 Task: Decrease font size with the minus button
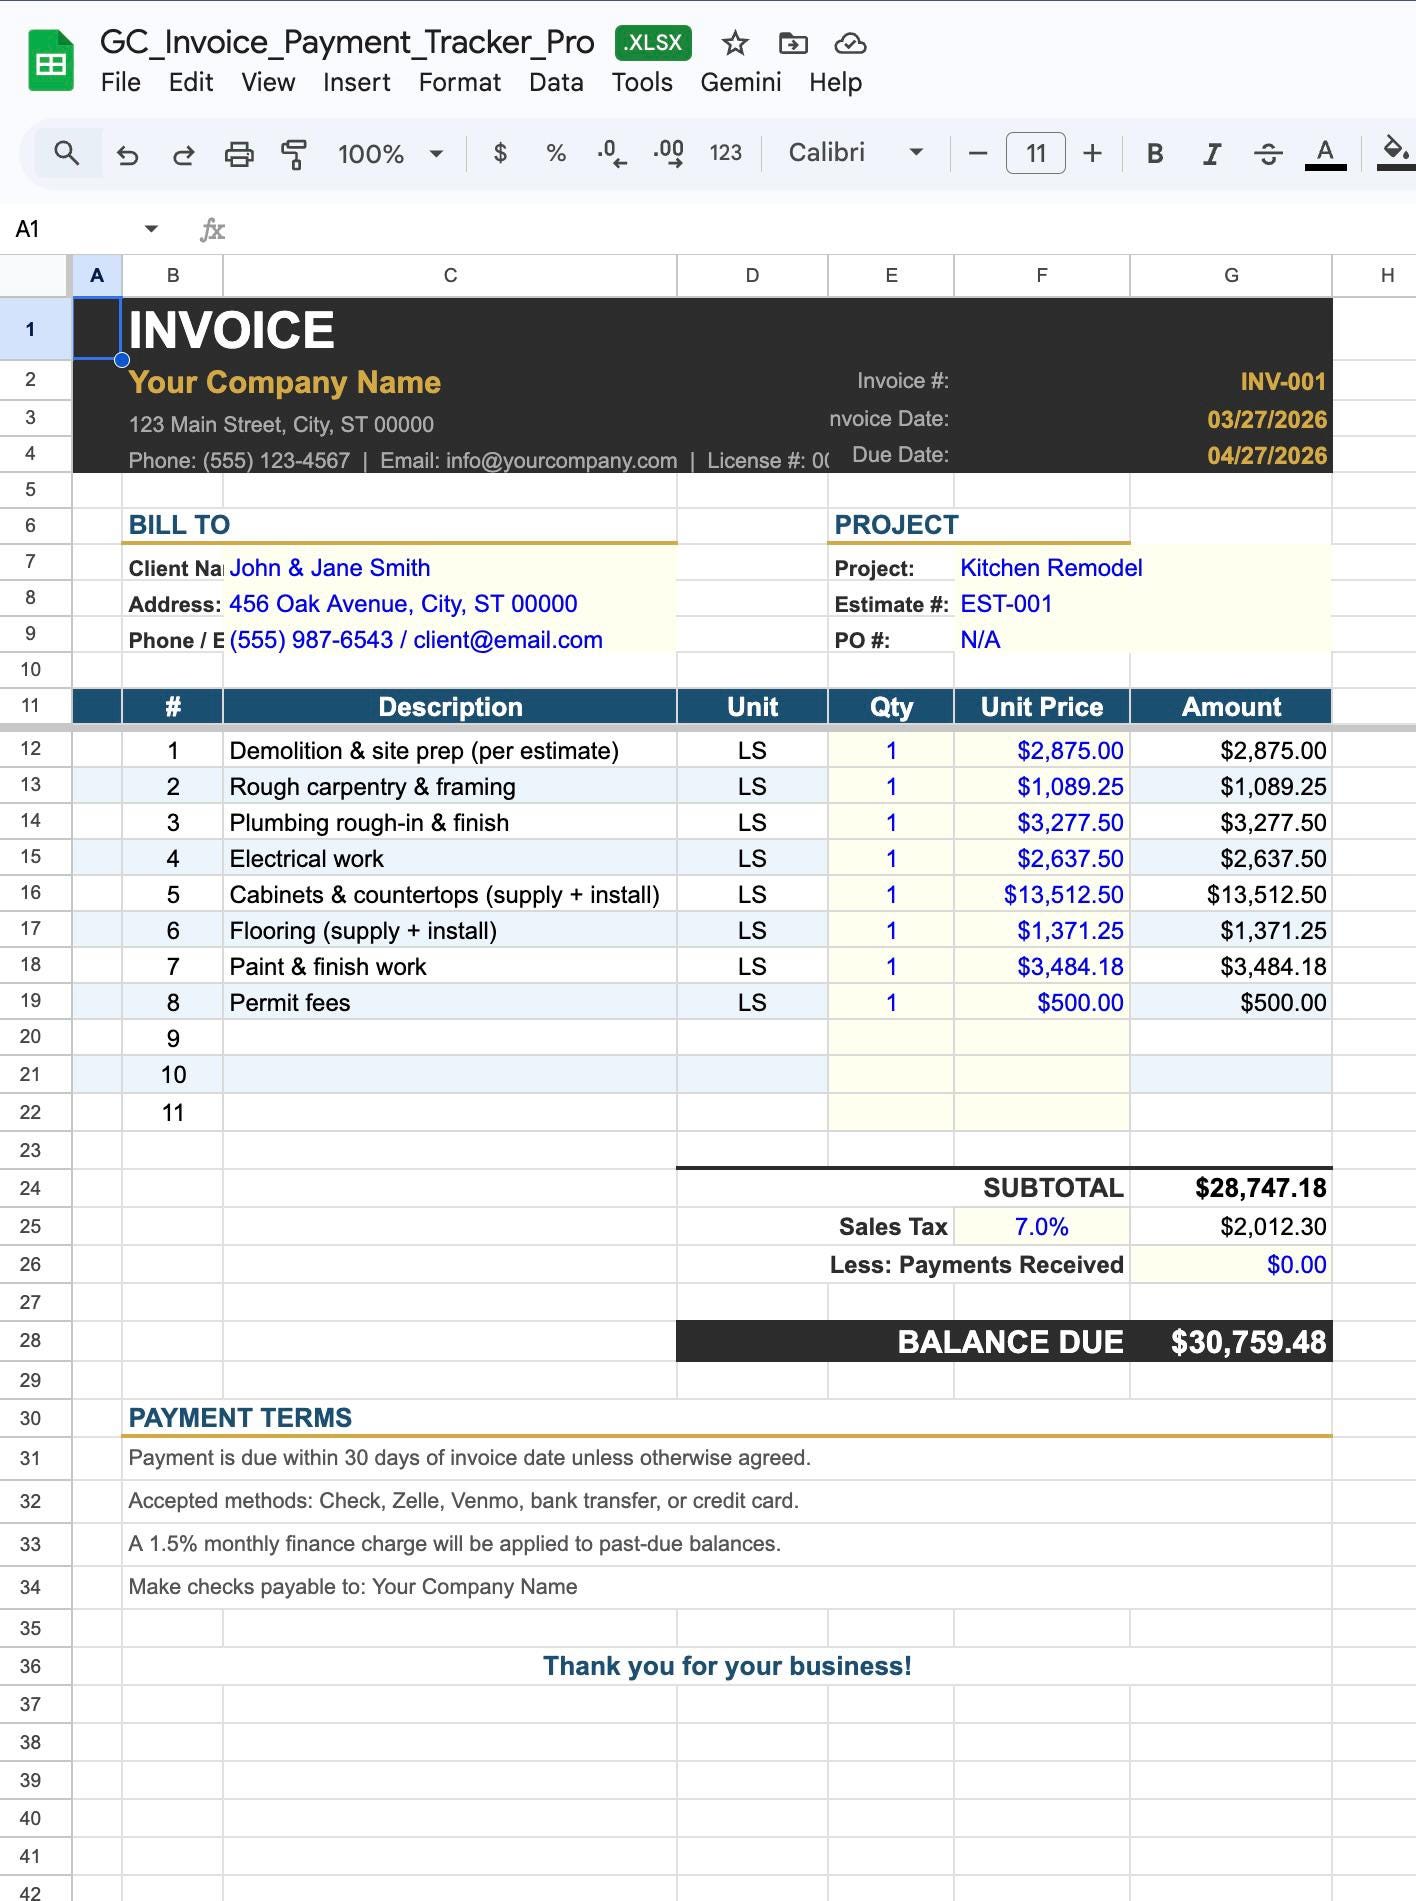coord(978,153)
